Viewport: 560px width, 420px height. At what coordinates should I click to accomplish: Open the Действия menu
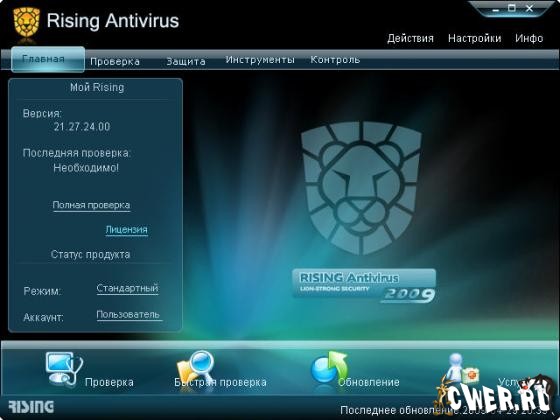pos(410,38)
